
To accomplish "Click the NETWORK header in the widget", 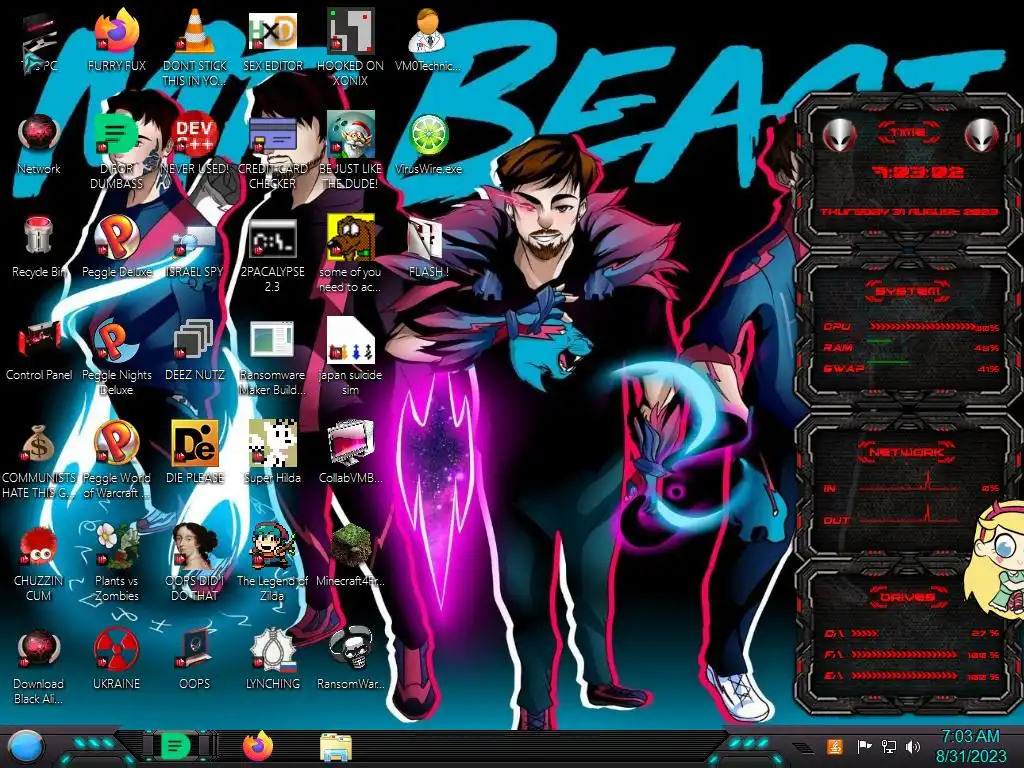I will click(908, 451).
